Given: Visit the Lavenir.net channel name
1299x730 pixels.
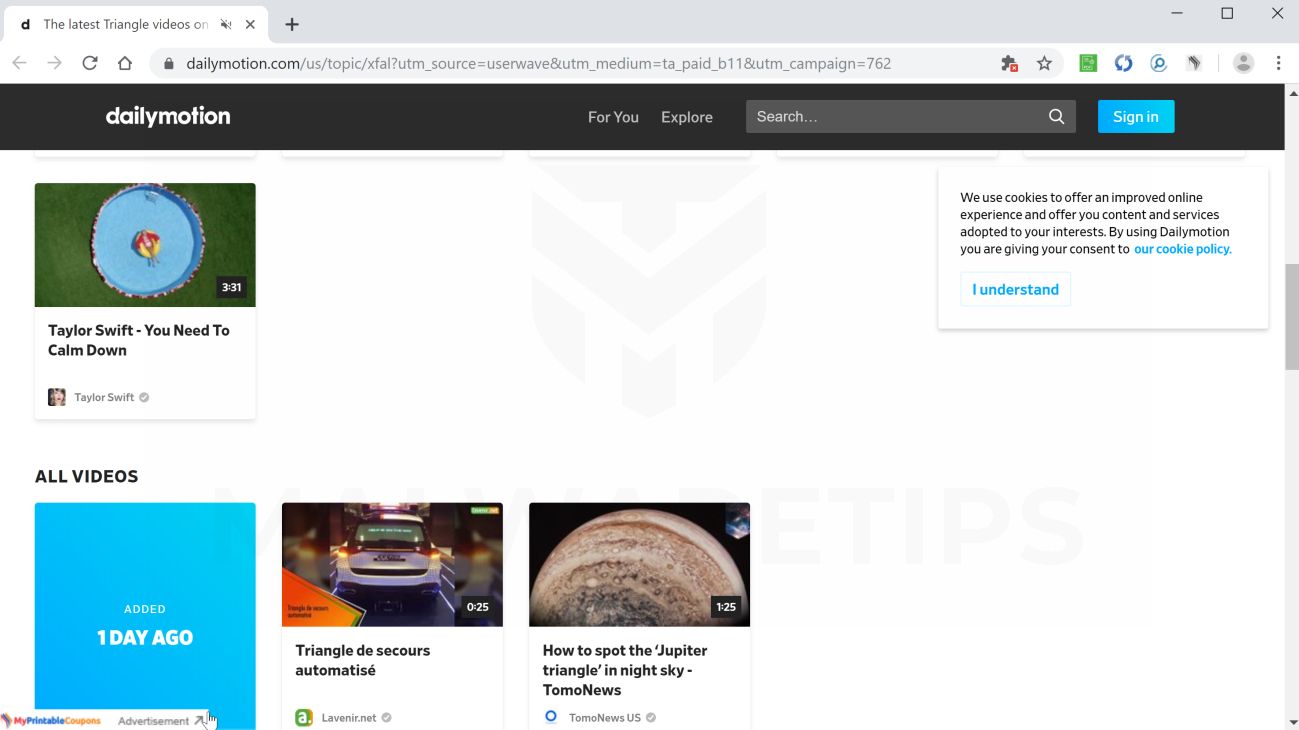Looking at the screenshot, I should click(x=349, y=717).
